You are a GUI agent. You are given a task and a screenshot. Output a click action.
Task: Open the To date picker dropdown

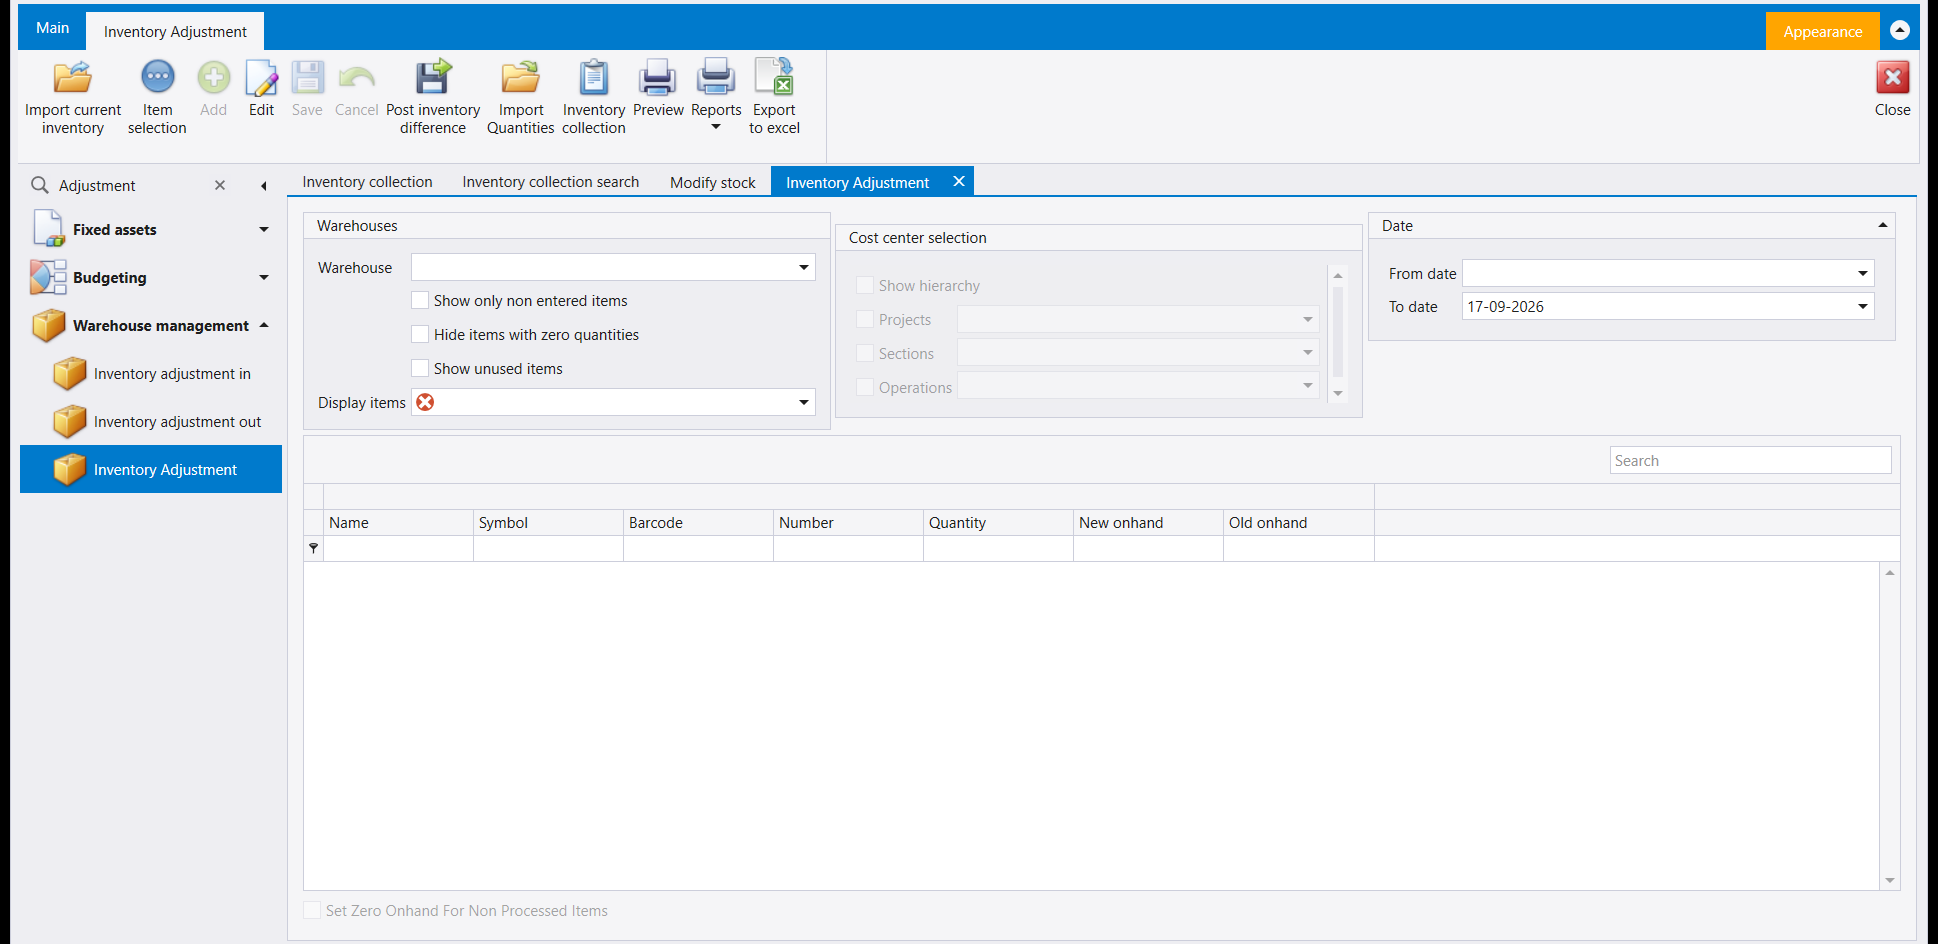(x=1863, y=306)
